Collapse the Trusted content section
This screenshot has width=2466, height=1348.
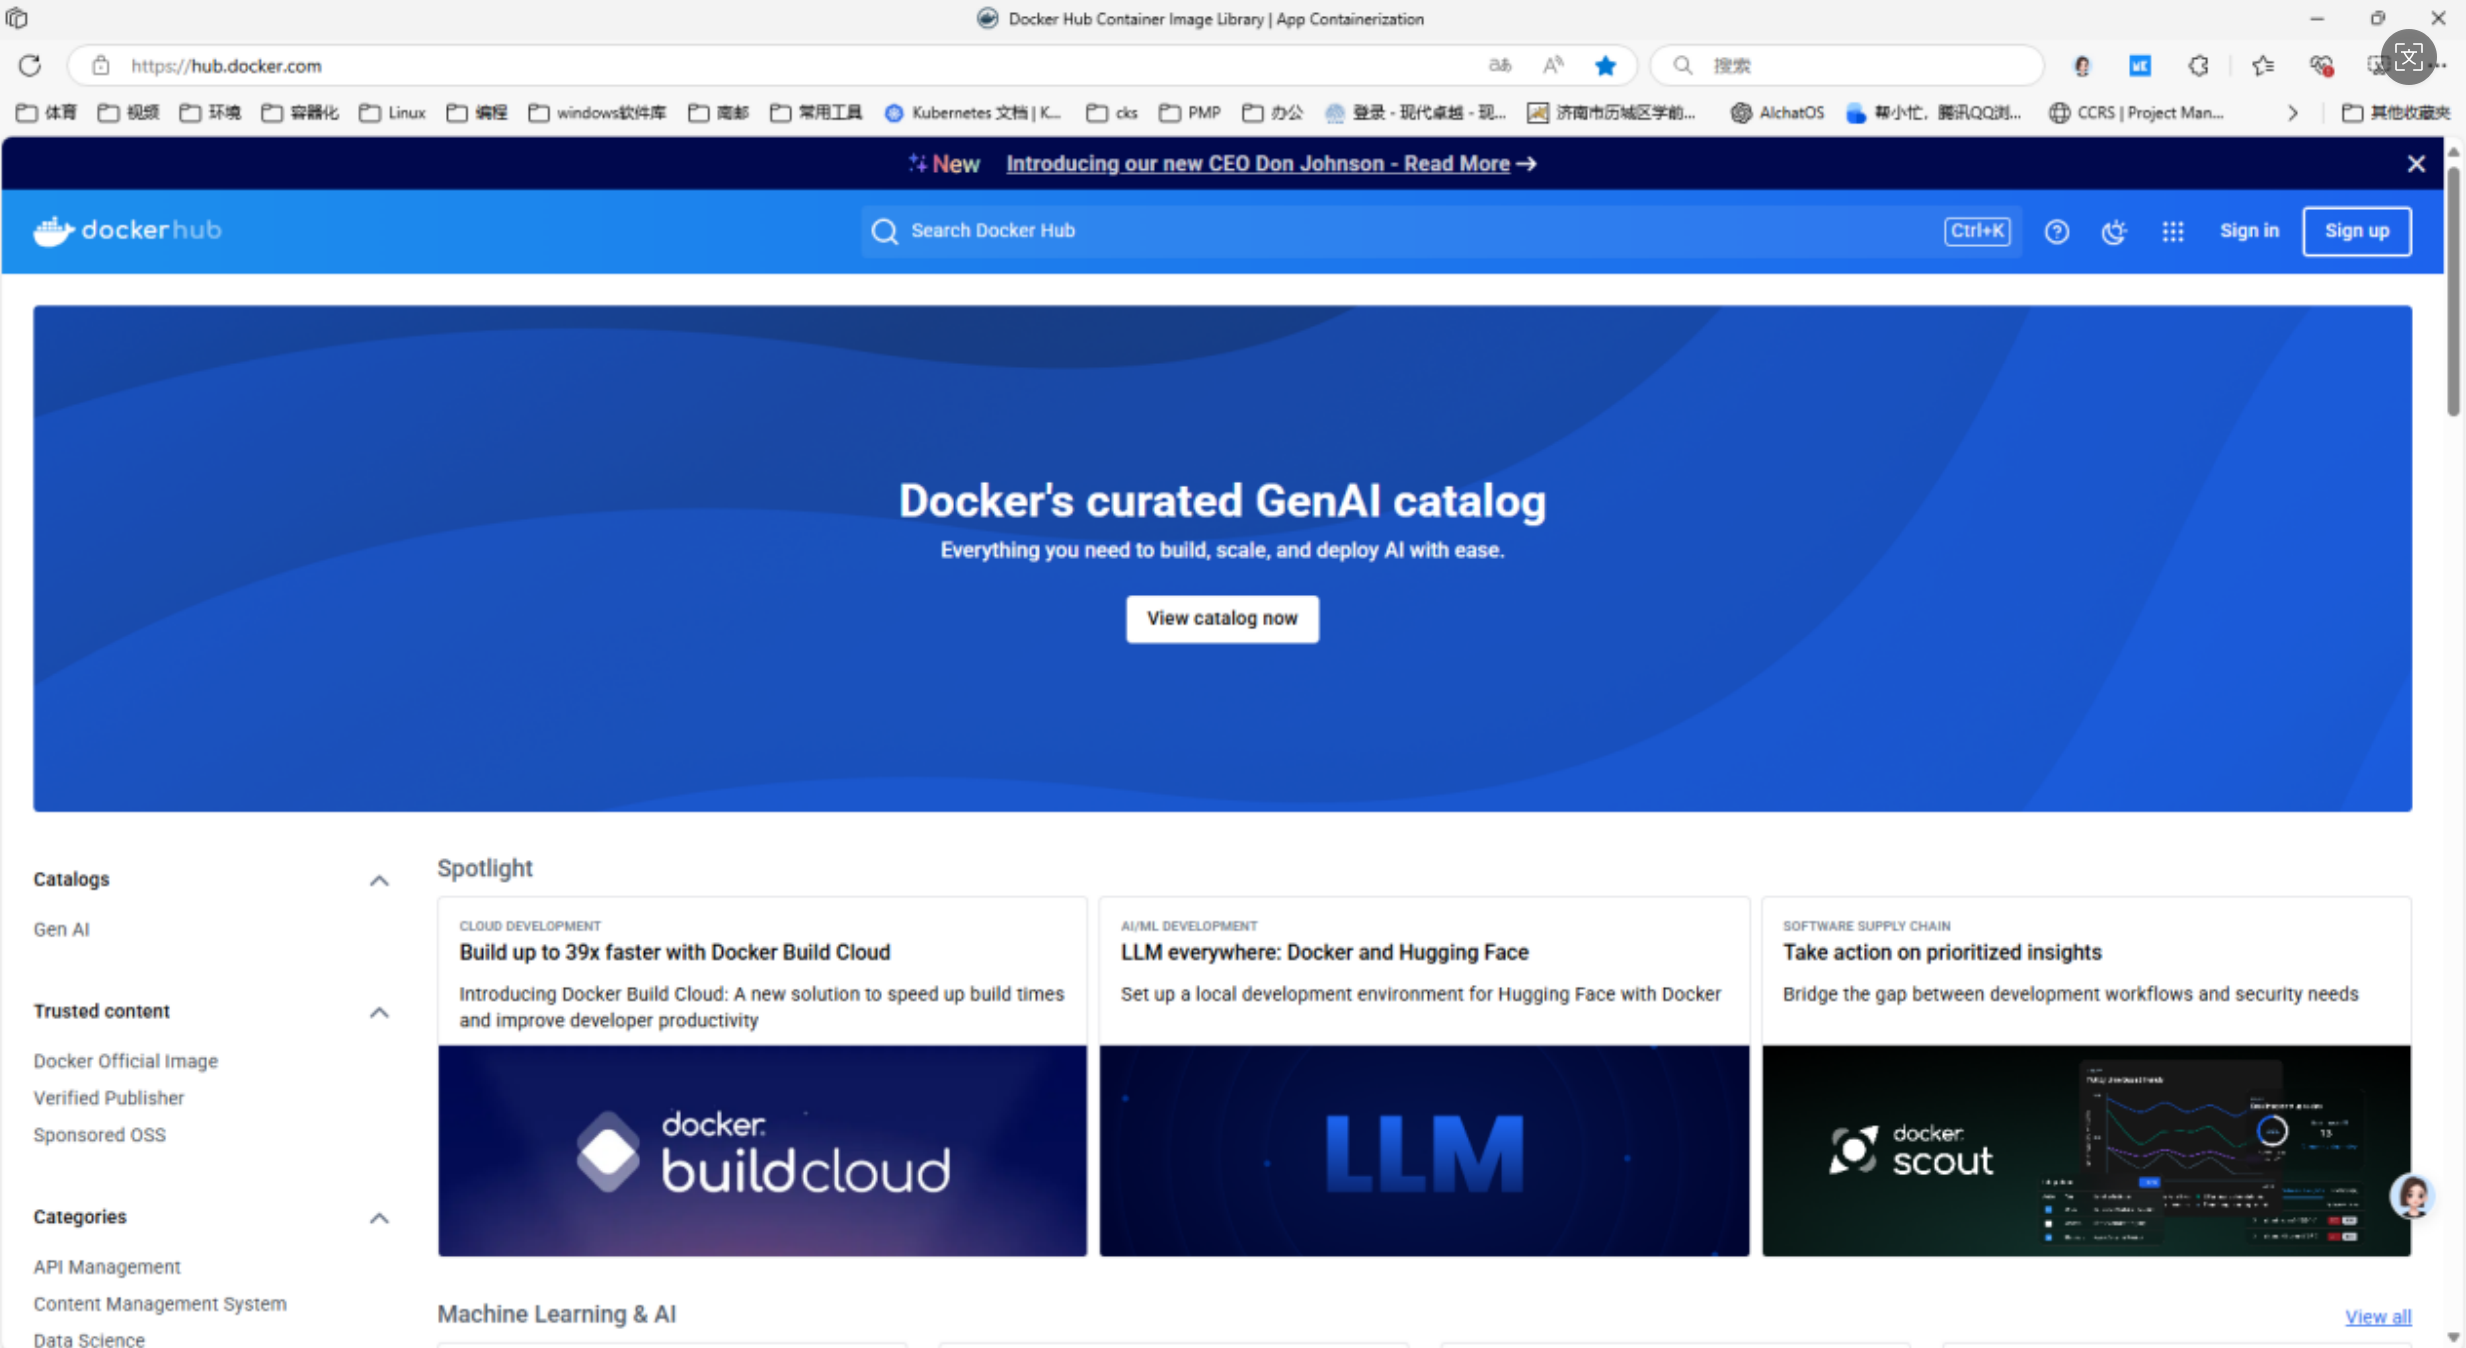[x=379, y=1012]
